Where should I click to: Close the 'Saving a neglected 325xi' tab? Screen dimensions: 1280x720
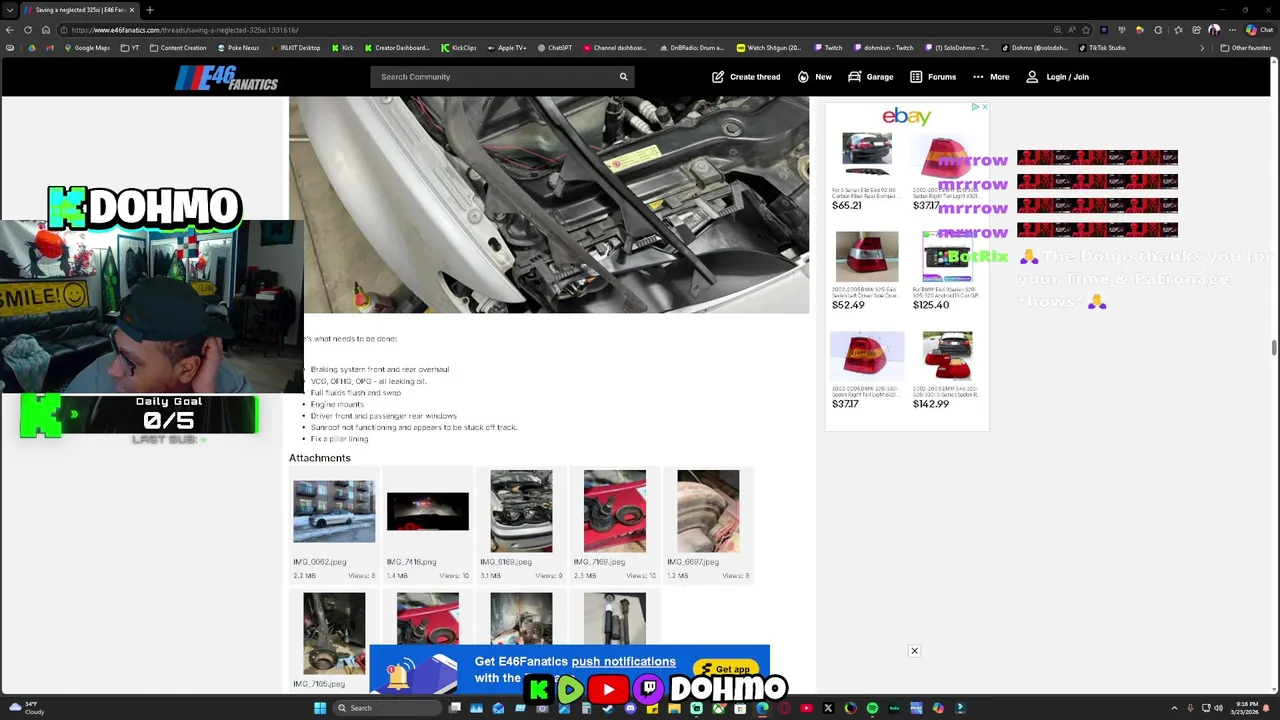coord(131,10)
